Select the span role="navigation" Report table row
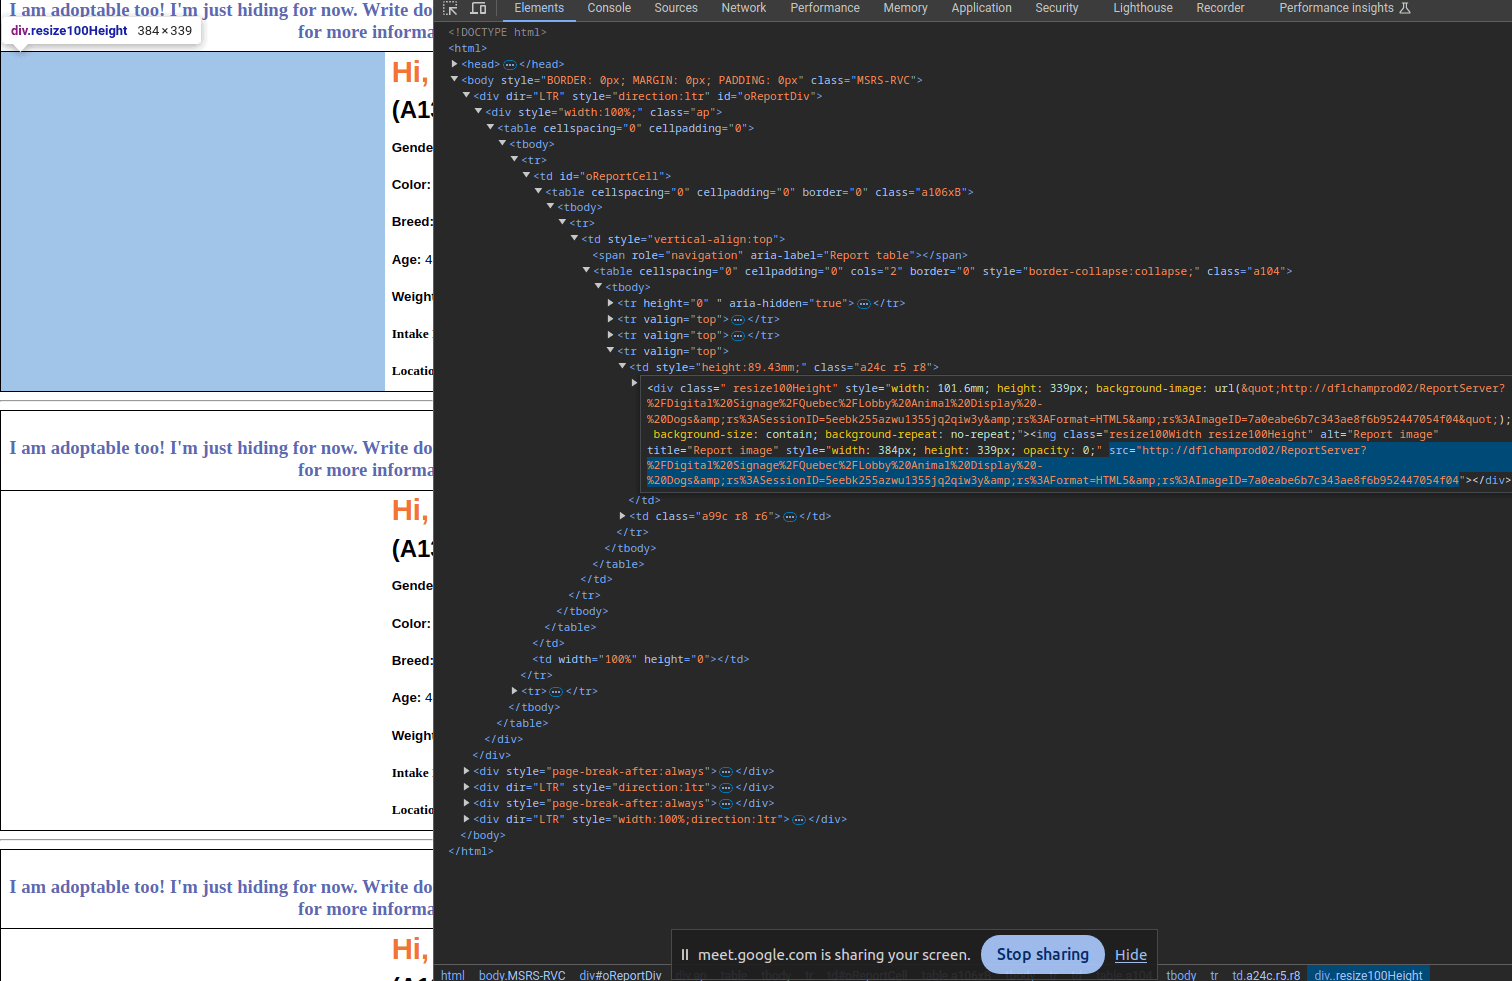The width and height of the screenshot is (1512, 981). coord(780,256)
